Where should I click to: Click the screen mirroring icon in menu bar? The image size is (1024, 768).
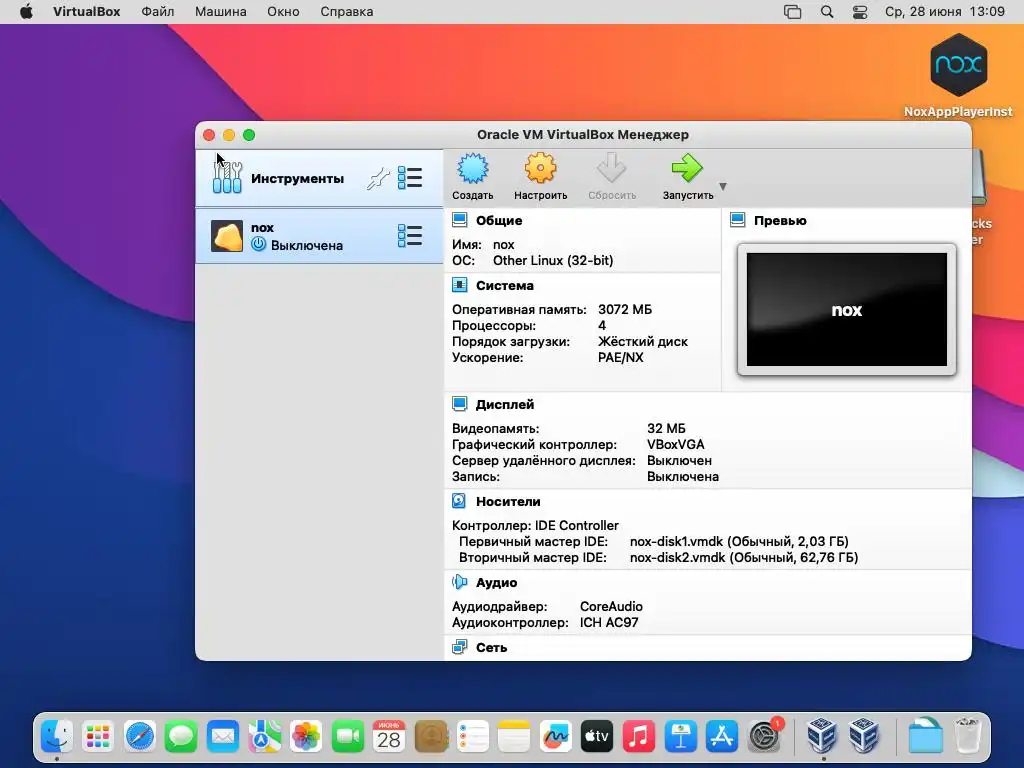pyautogui.click(x=792, y=12)
